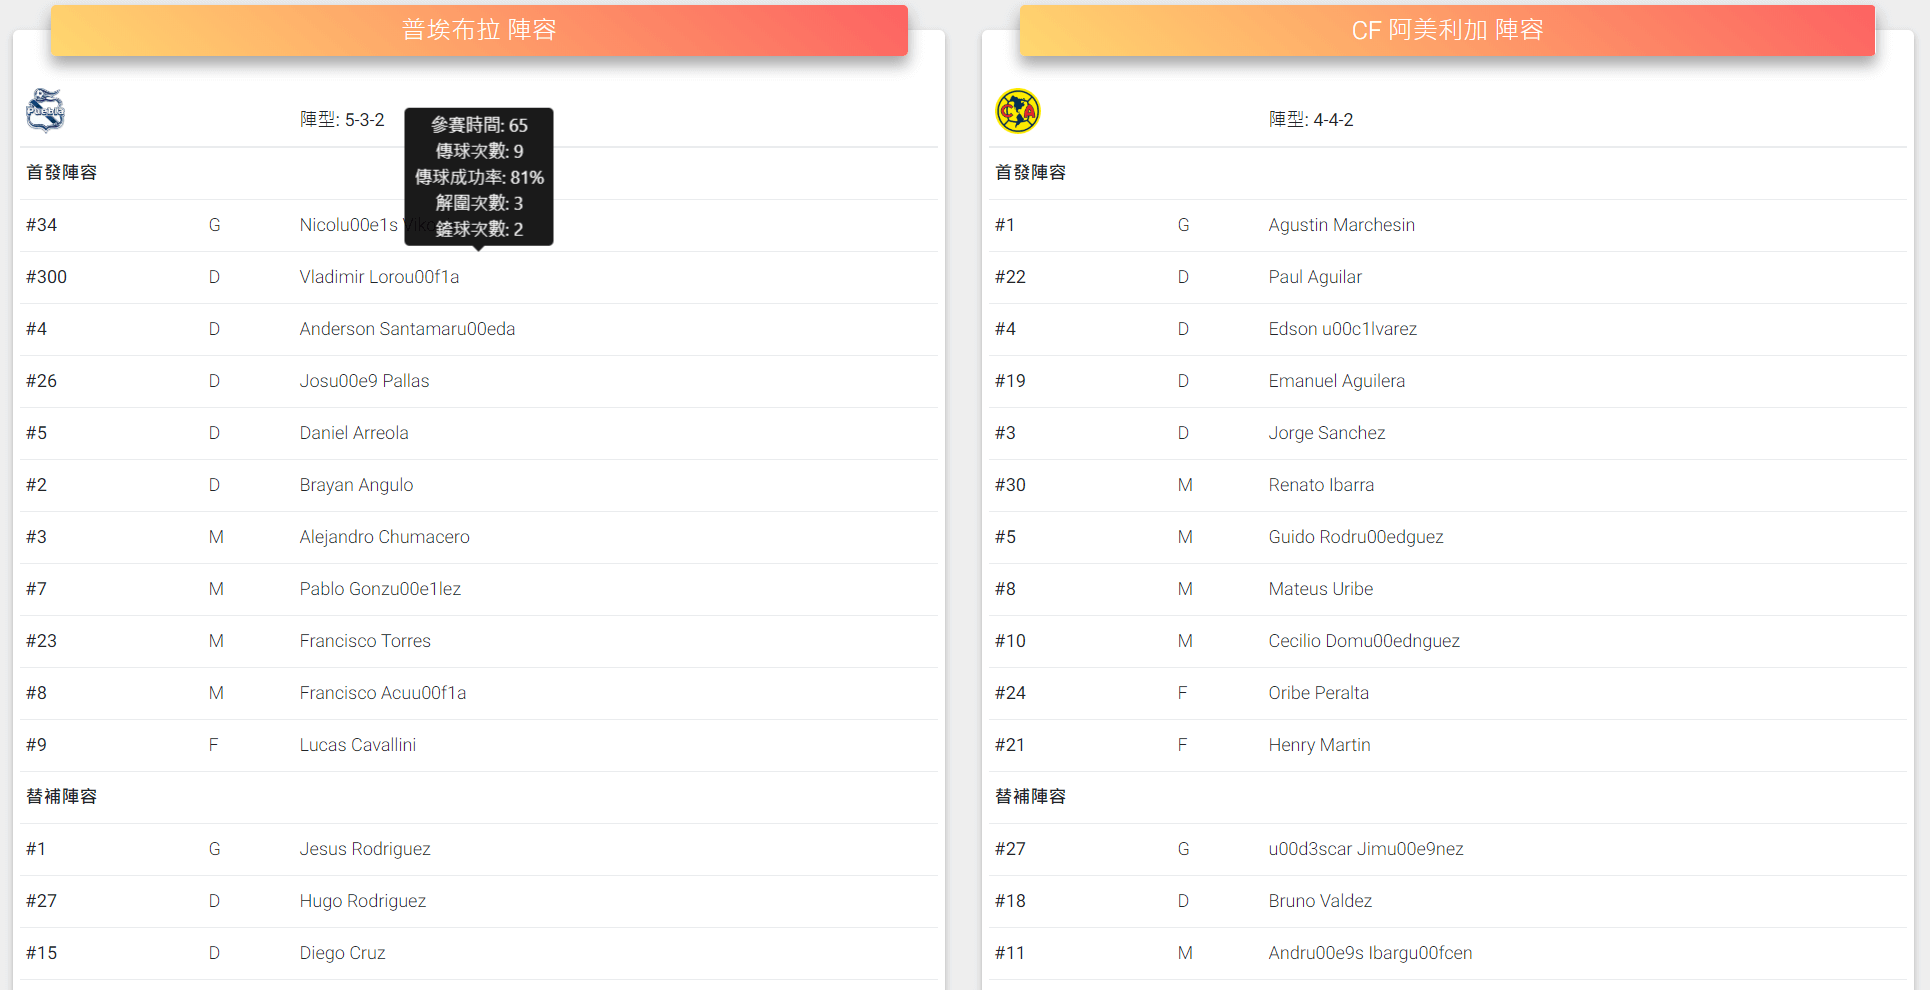Open Francisco Acuña player link
The width and height of the screenshot is (1930, 990).
[x=383, y=693]
